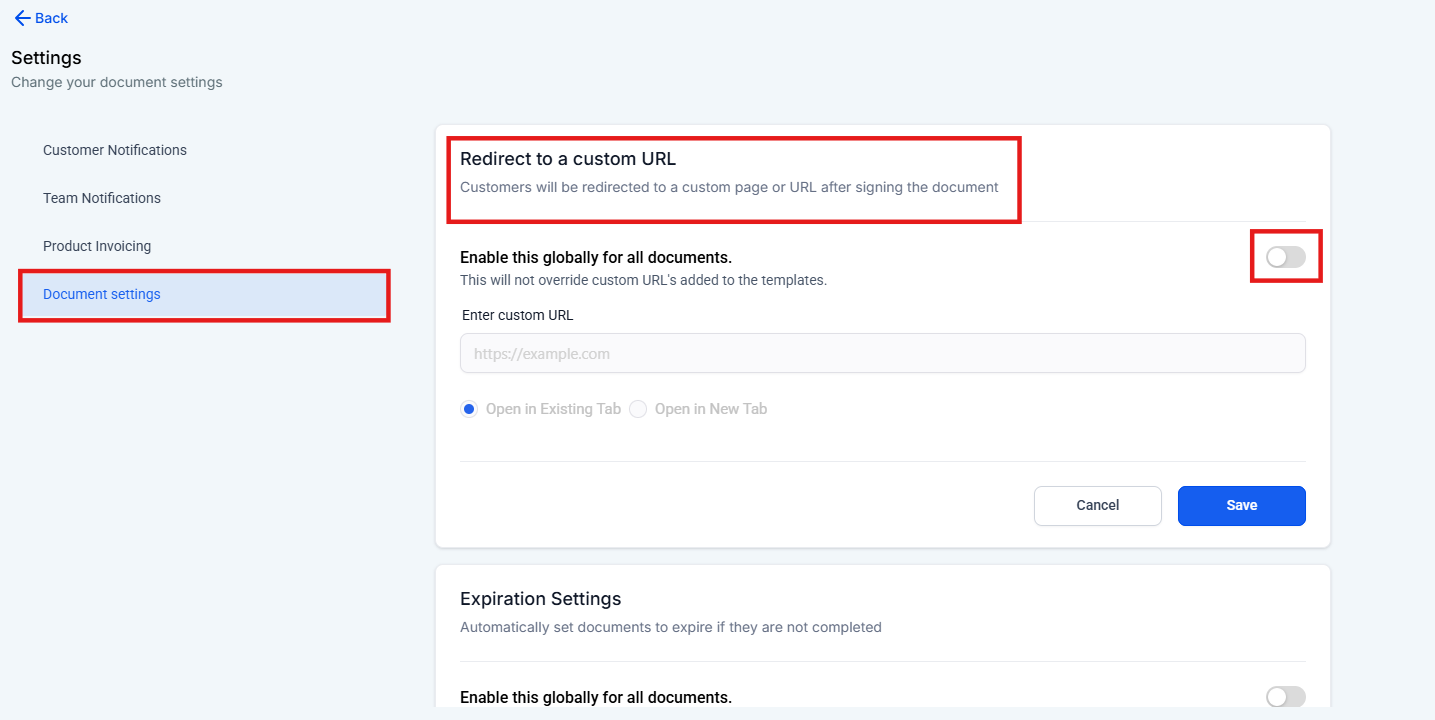This screenshot has height=720, width=1435.
Task: Click the Expiration Settings heading
Action: click(x=540, y=599)
